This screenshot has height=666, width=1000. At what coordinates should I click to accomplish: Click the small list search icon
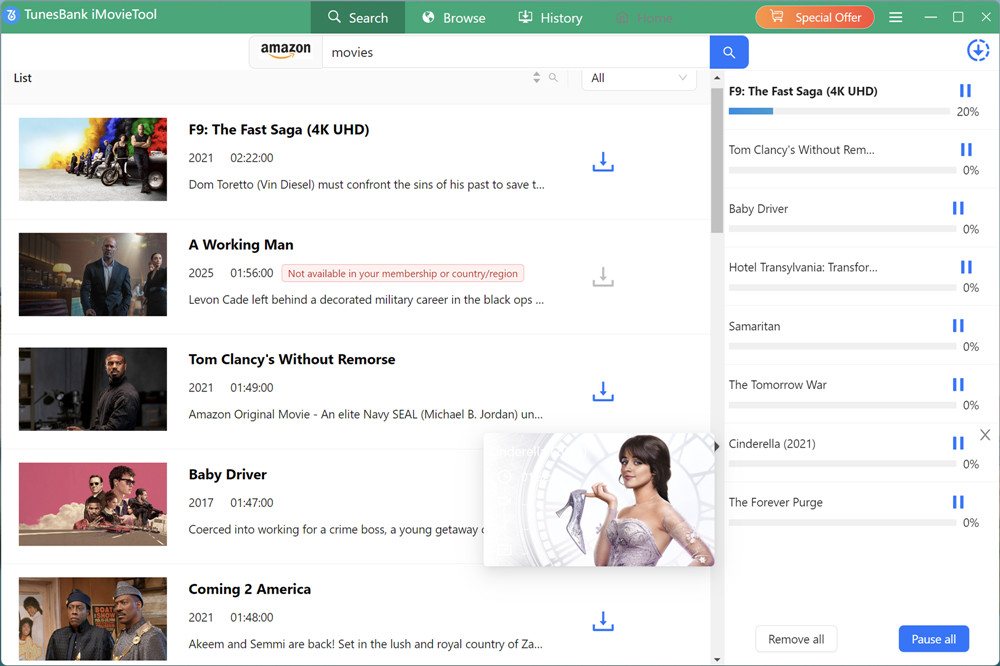pos(553,77)
